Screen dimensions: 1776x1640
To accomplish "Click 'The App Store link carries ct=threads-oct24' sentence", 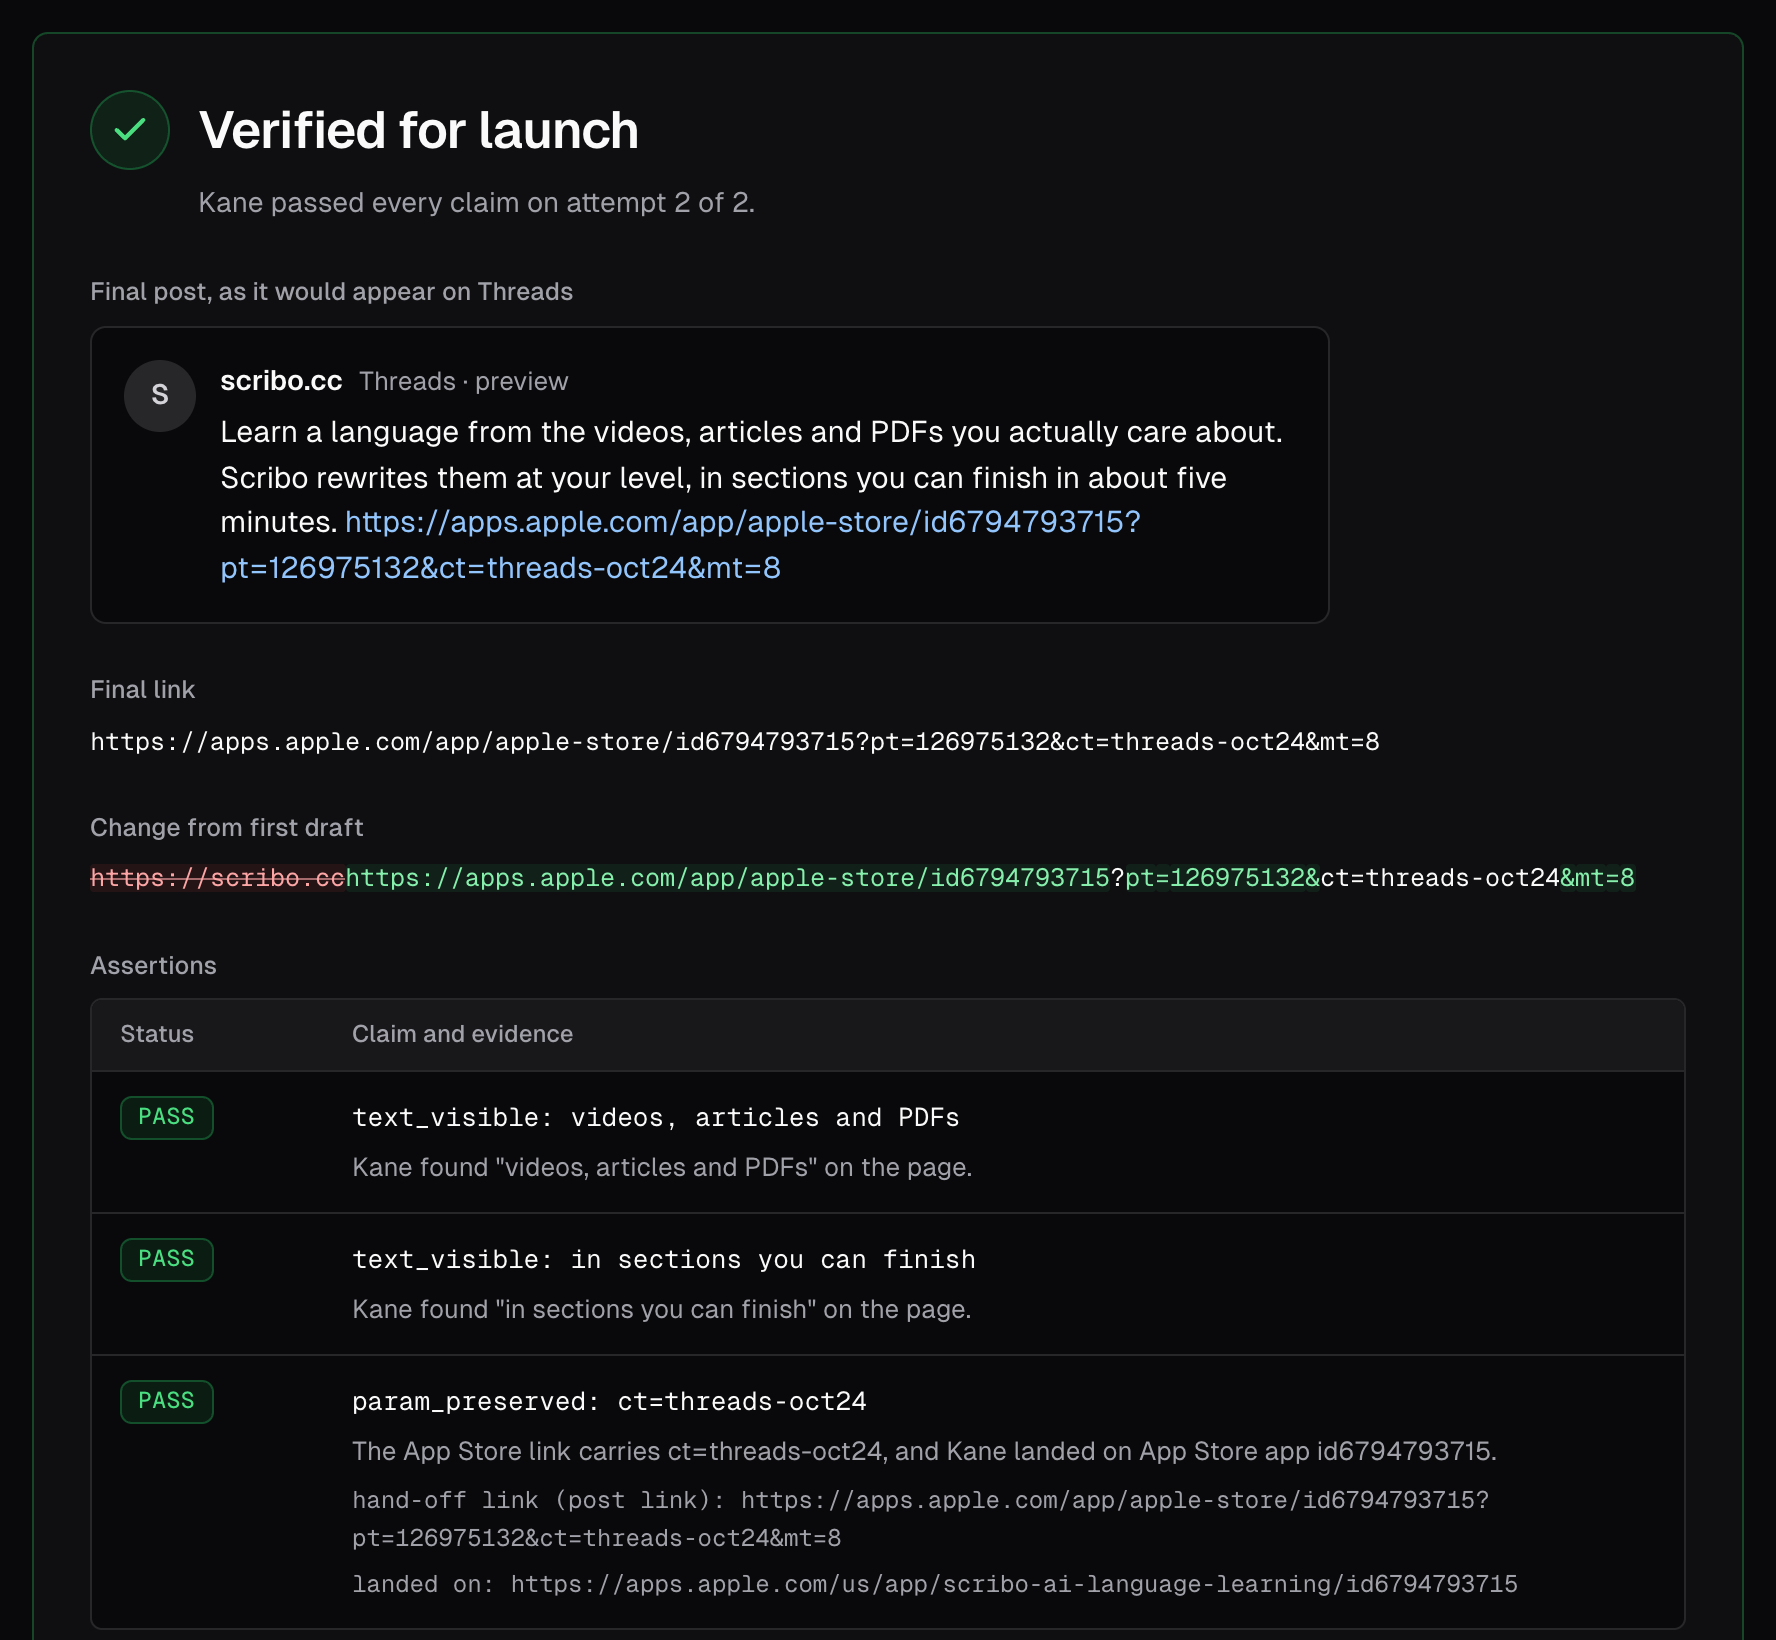I will pos(924,1452).
